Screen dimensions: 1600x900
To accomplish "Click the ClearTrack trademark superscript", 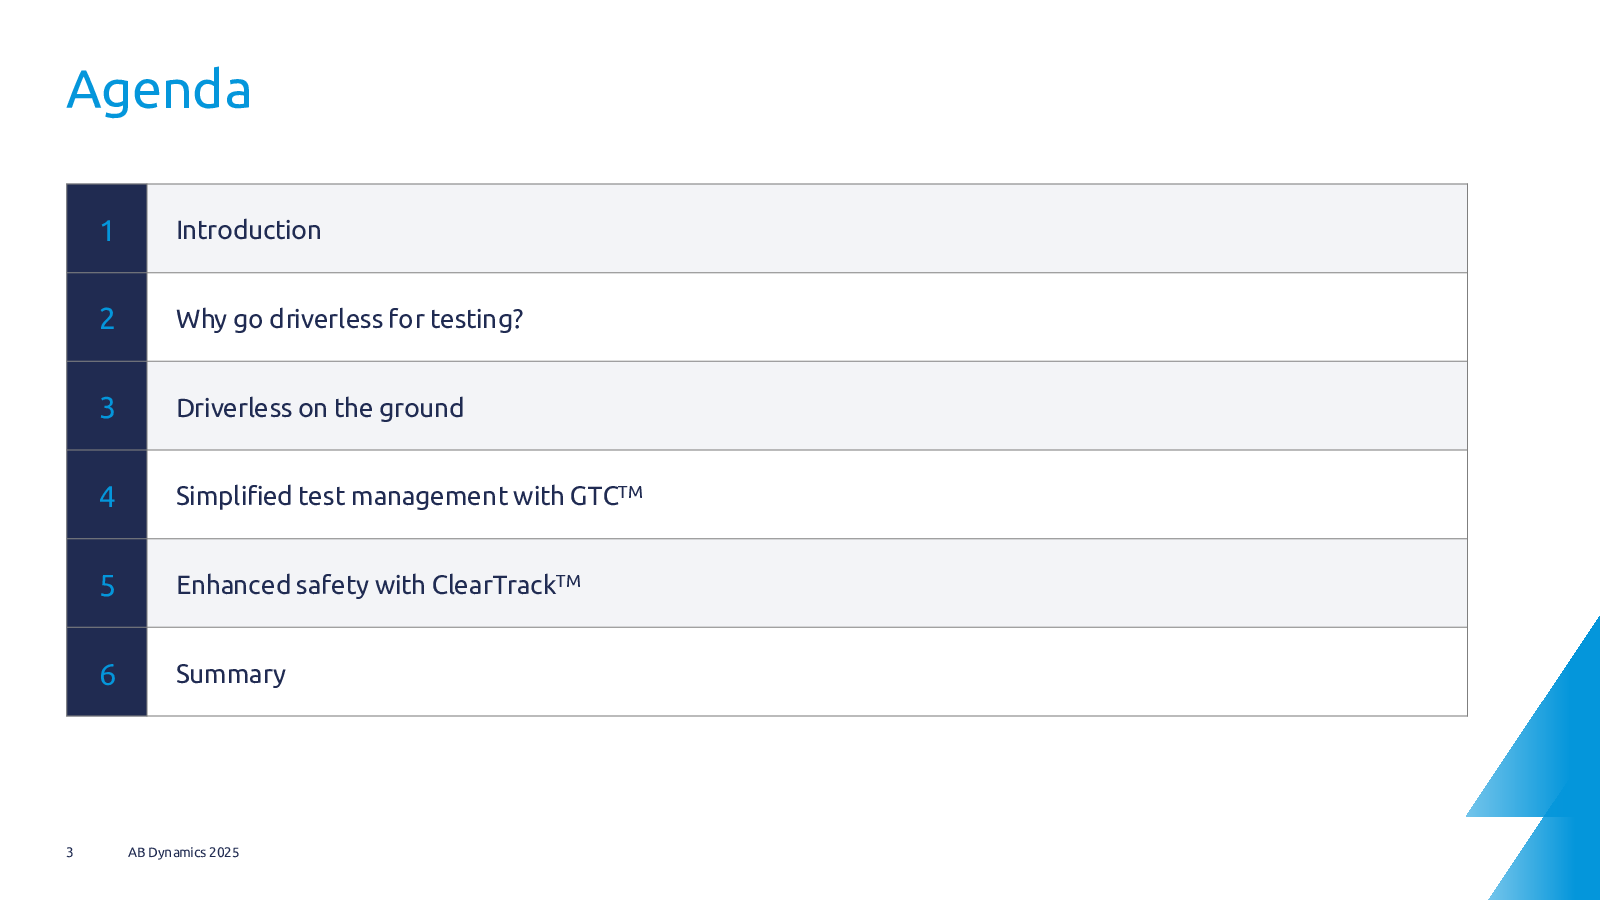I will (x=569, y=581).
